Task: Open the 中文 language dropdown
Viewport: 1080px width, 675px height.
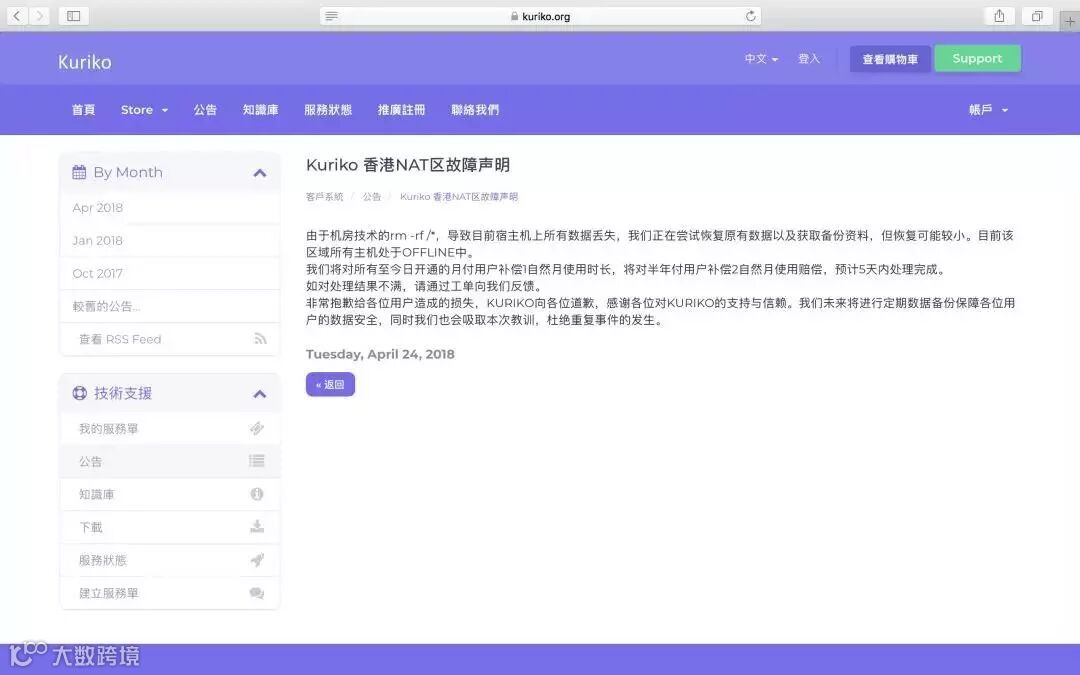Action: pyautogui.click(x=761, y=59)
